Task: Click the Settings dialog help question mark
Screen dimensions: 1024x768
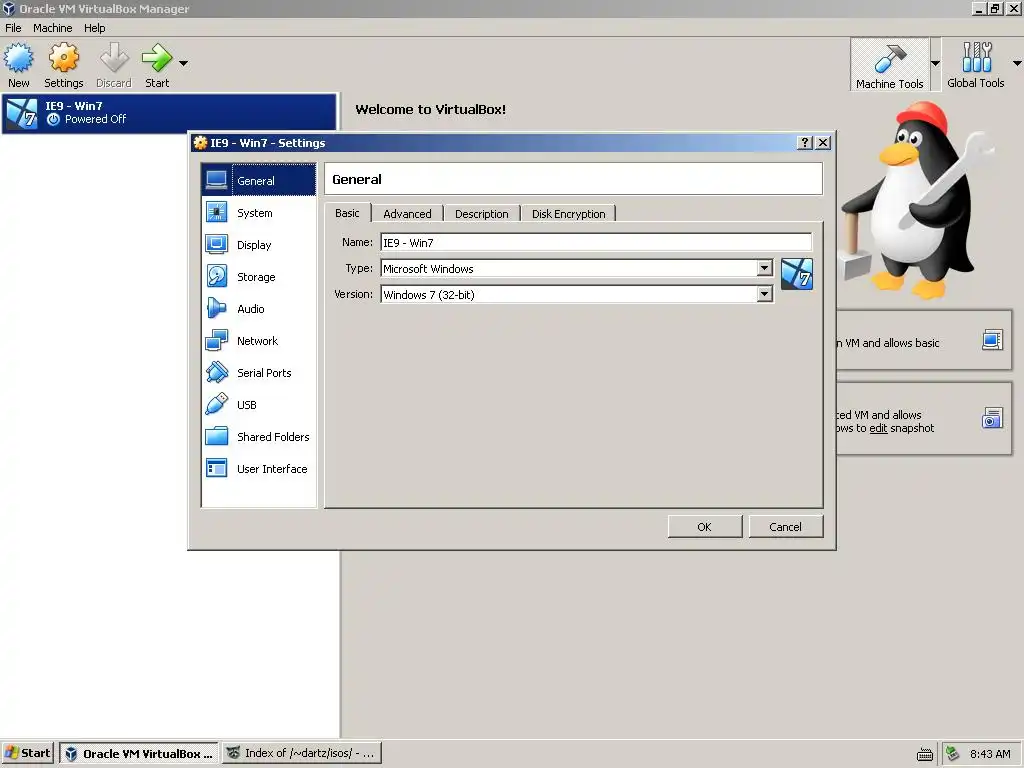Action: coord(805,142)
